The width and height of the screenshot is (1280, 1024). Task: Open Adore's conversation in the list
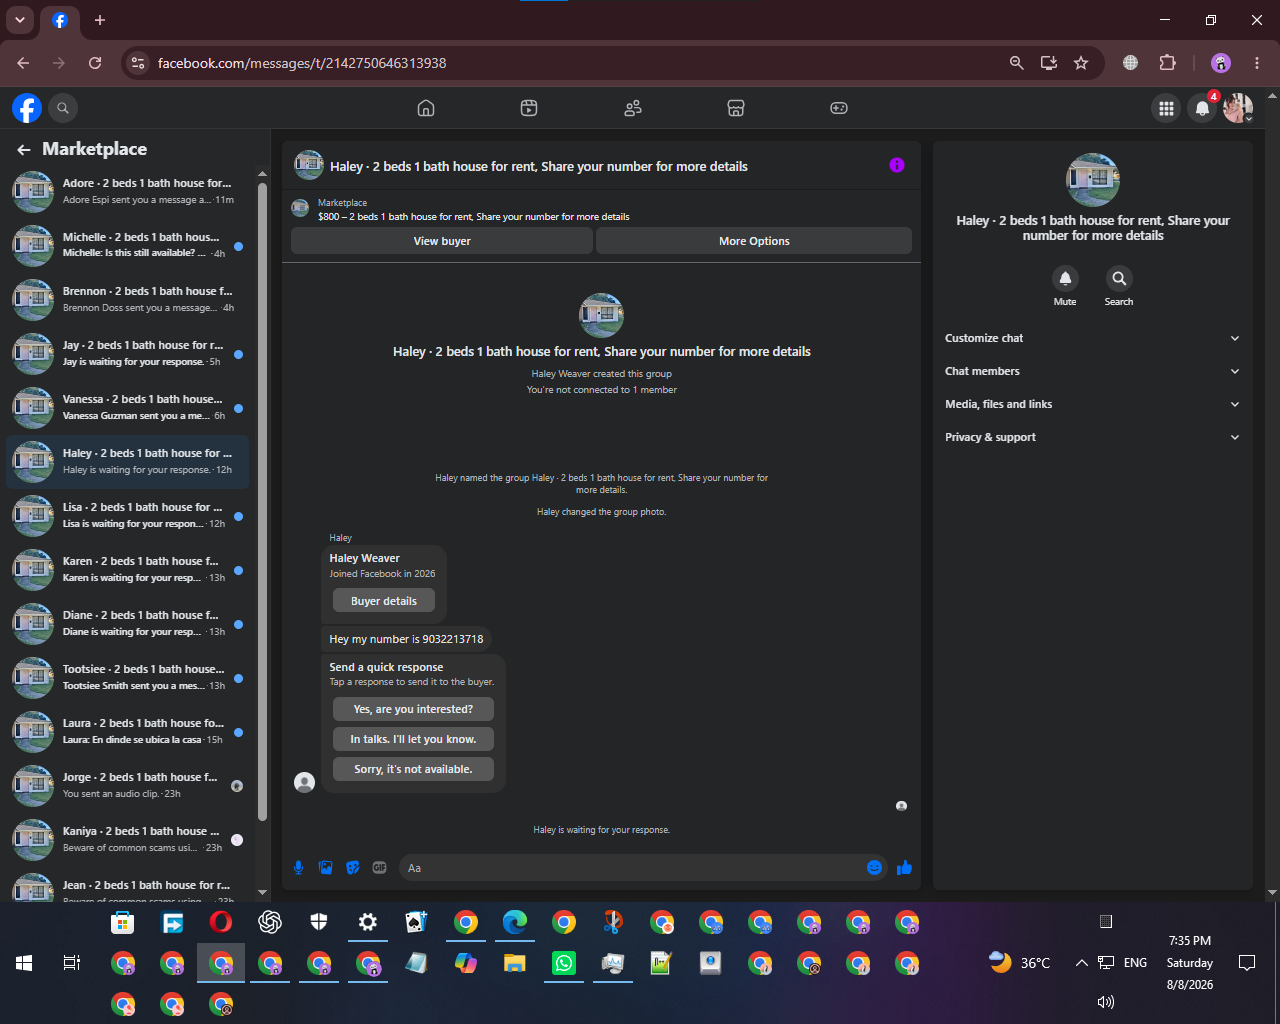(x=128, y=191)
